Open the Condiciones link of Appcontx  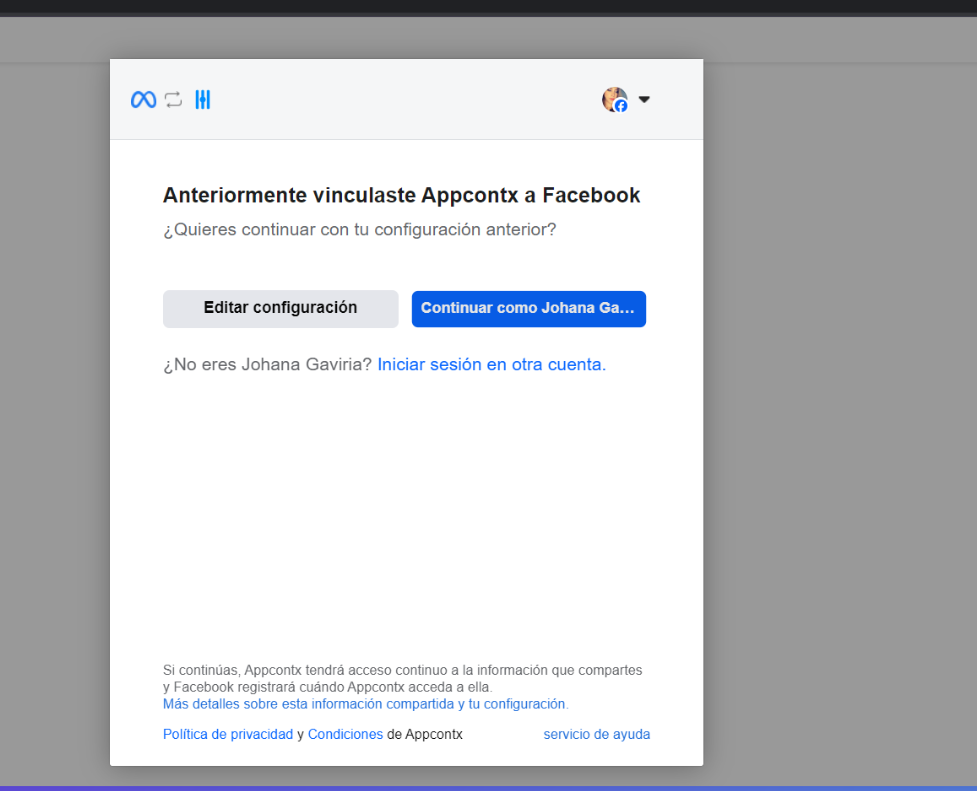tap(345, 734)
